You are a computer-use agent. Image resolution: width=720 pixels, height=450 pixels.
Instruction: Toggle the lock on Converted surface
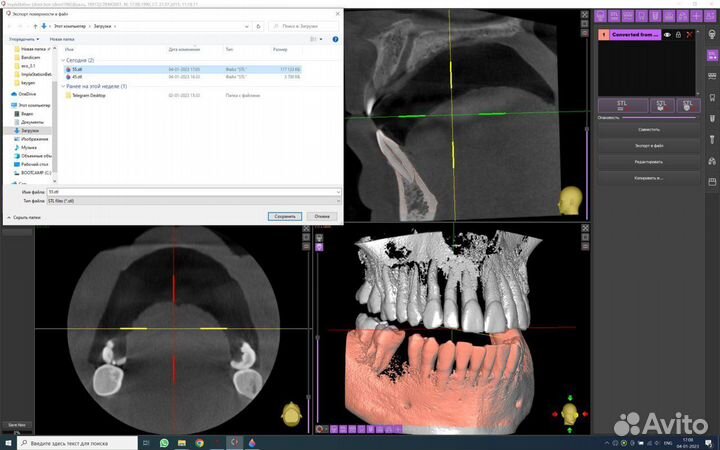click(x=678, y=35)
